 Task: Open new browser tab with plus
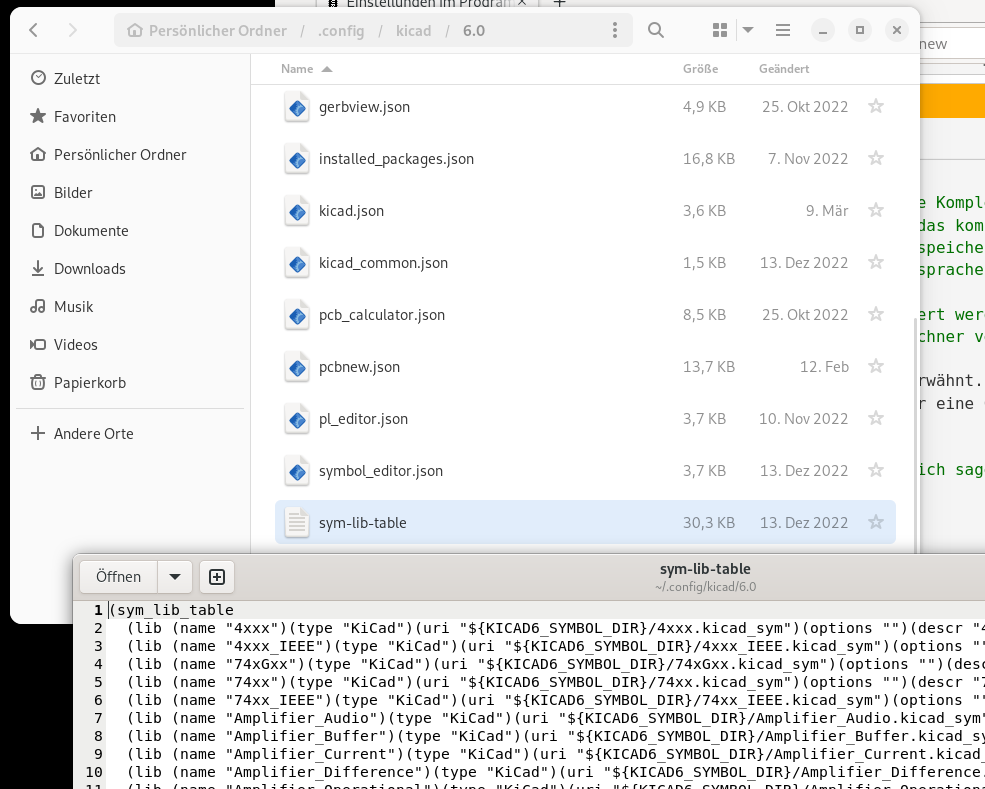559,3
